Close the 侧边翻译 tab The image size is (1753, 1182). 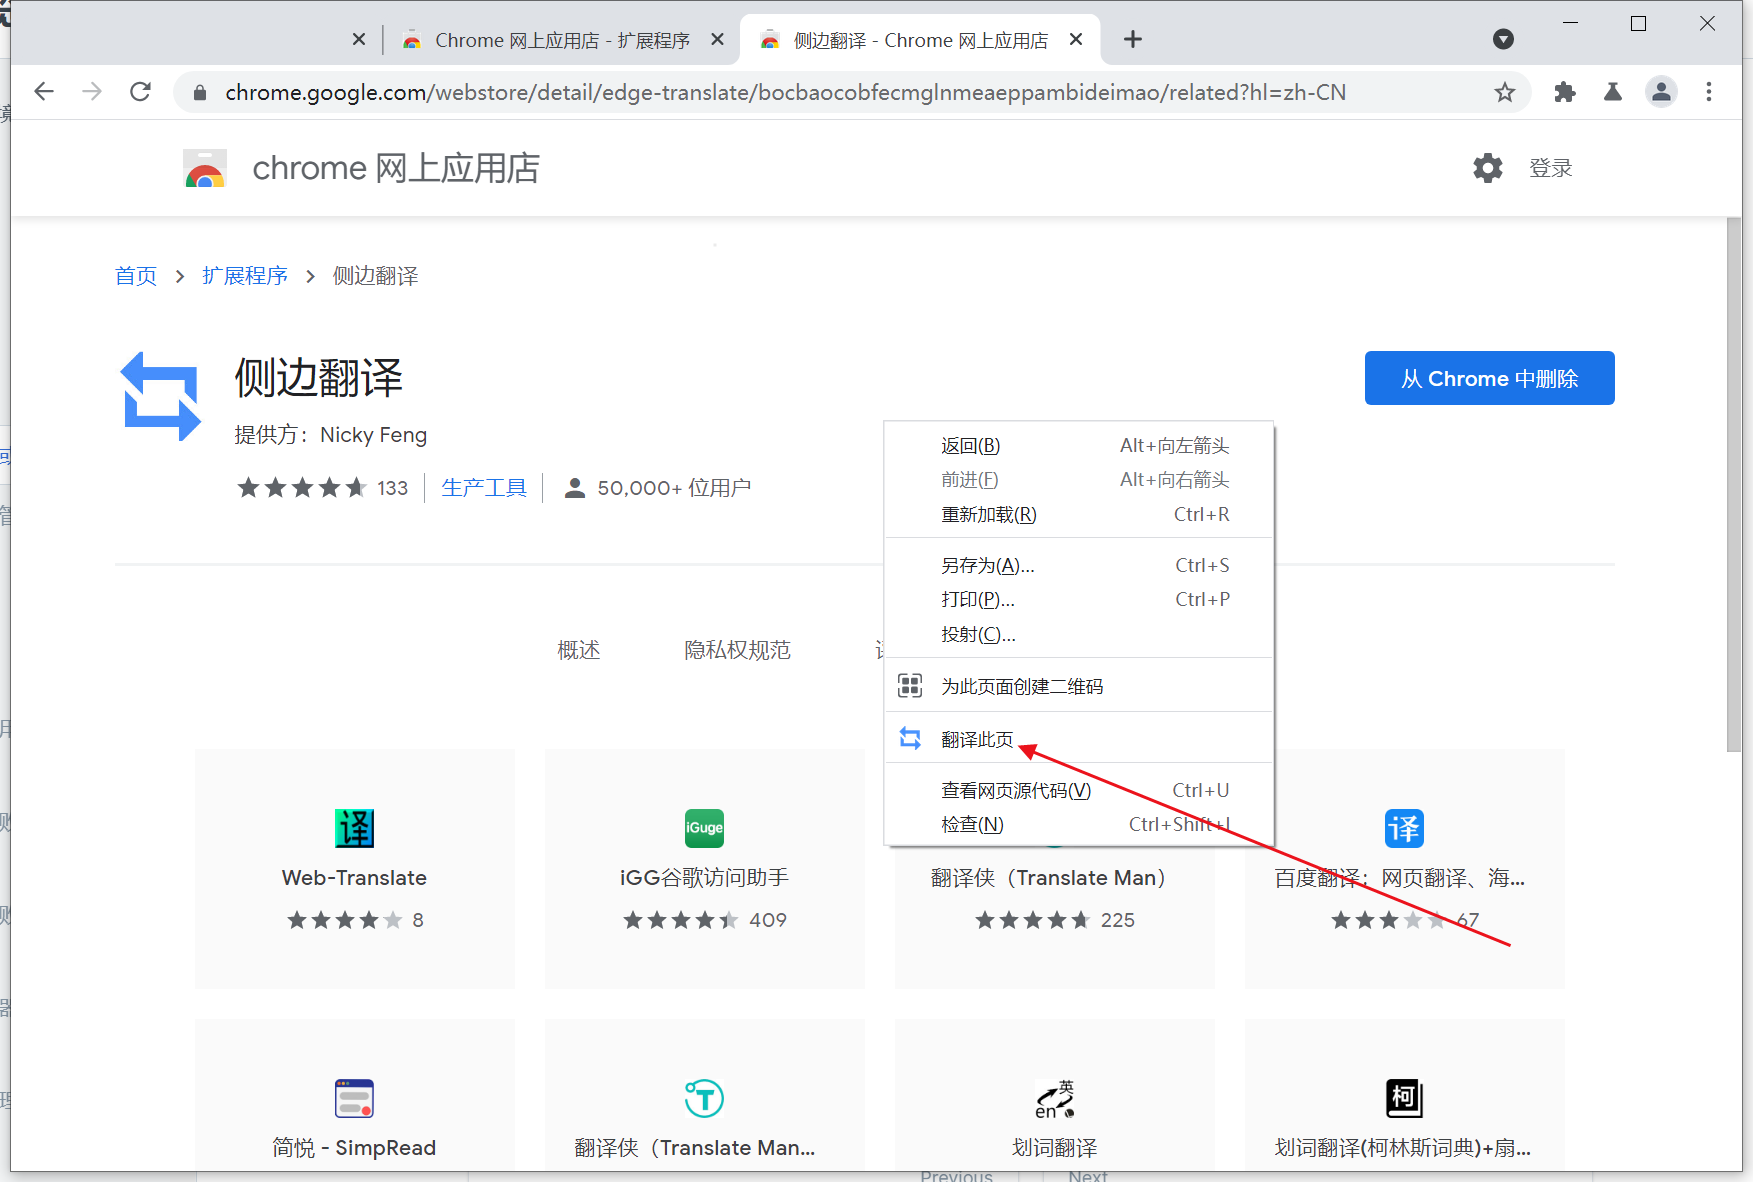(x=1076, y=39)
